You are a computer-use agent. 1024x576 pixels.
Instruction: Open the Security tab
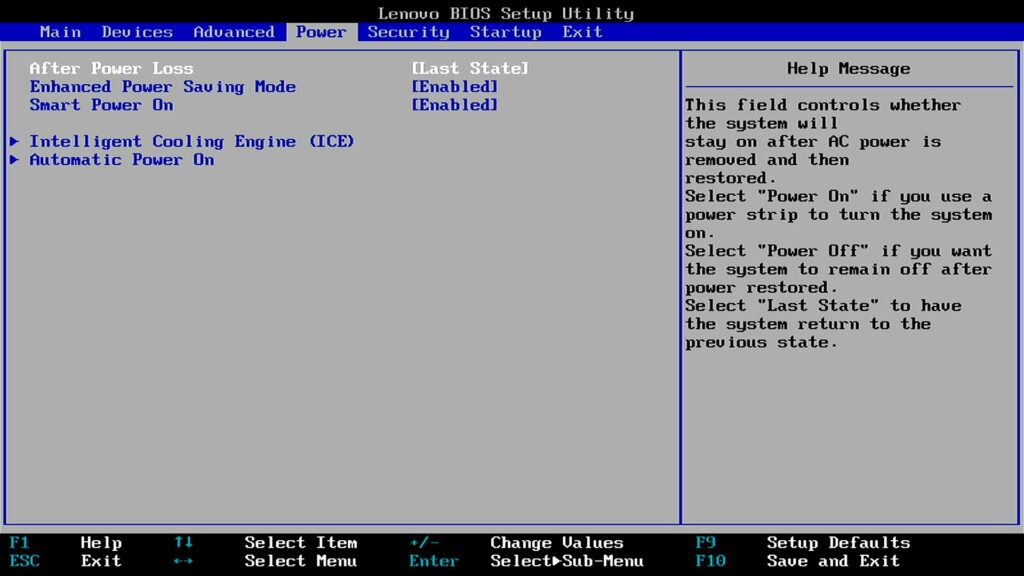[x=408, y=32]
